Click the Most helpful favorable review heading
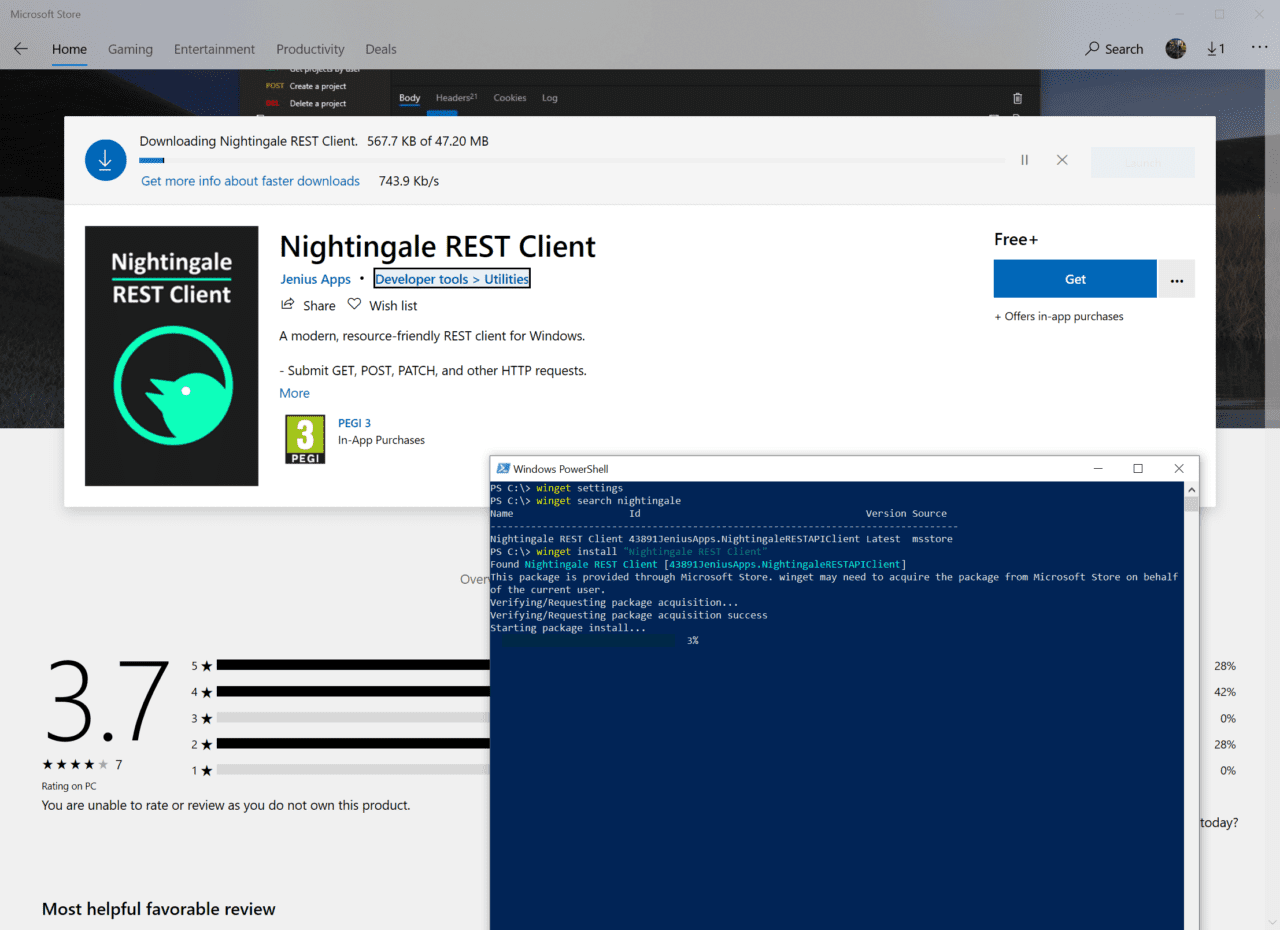Screen dimensions: 1280x930 [x=158, y=909]
